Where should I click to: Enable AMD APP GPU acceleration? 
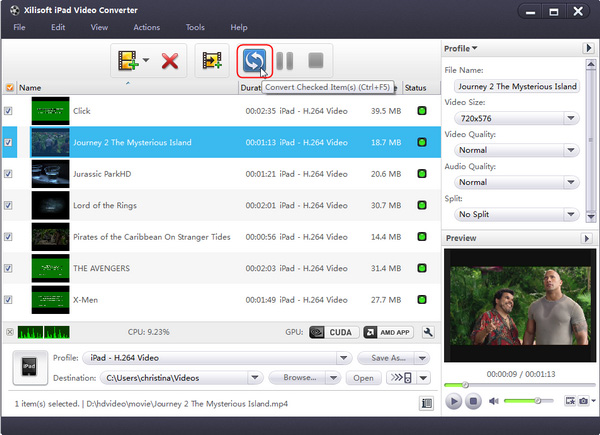pos(388,332)
